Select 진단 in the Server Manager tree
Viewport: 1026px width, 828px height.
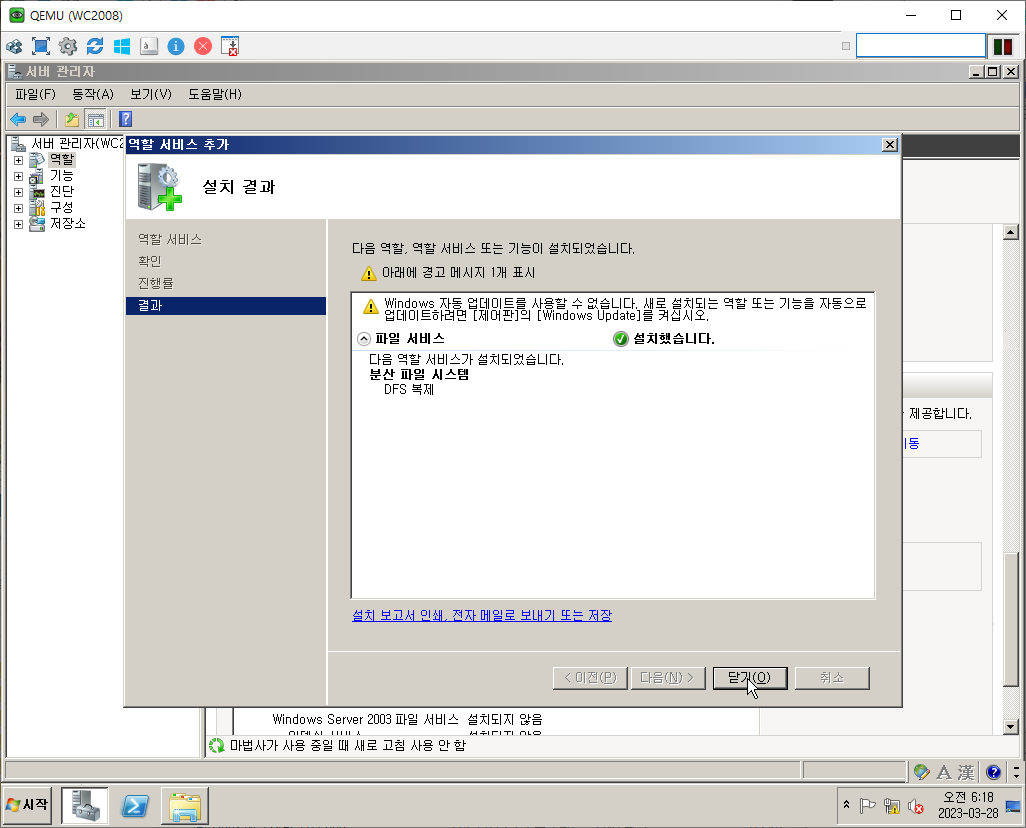coord(62,192)
